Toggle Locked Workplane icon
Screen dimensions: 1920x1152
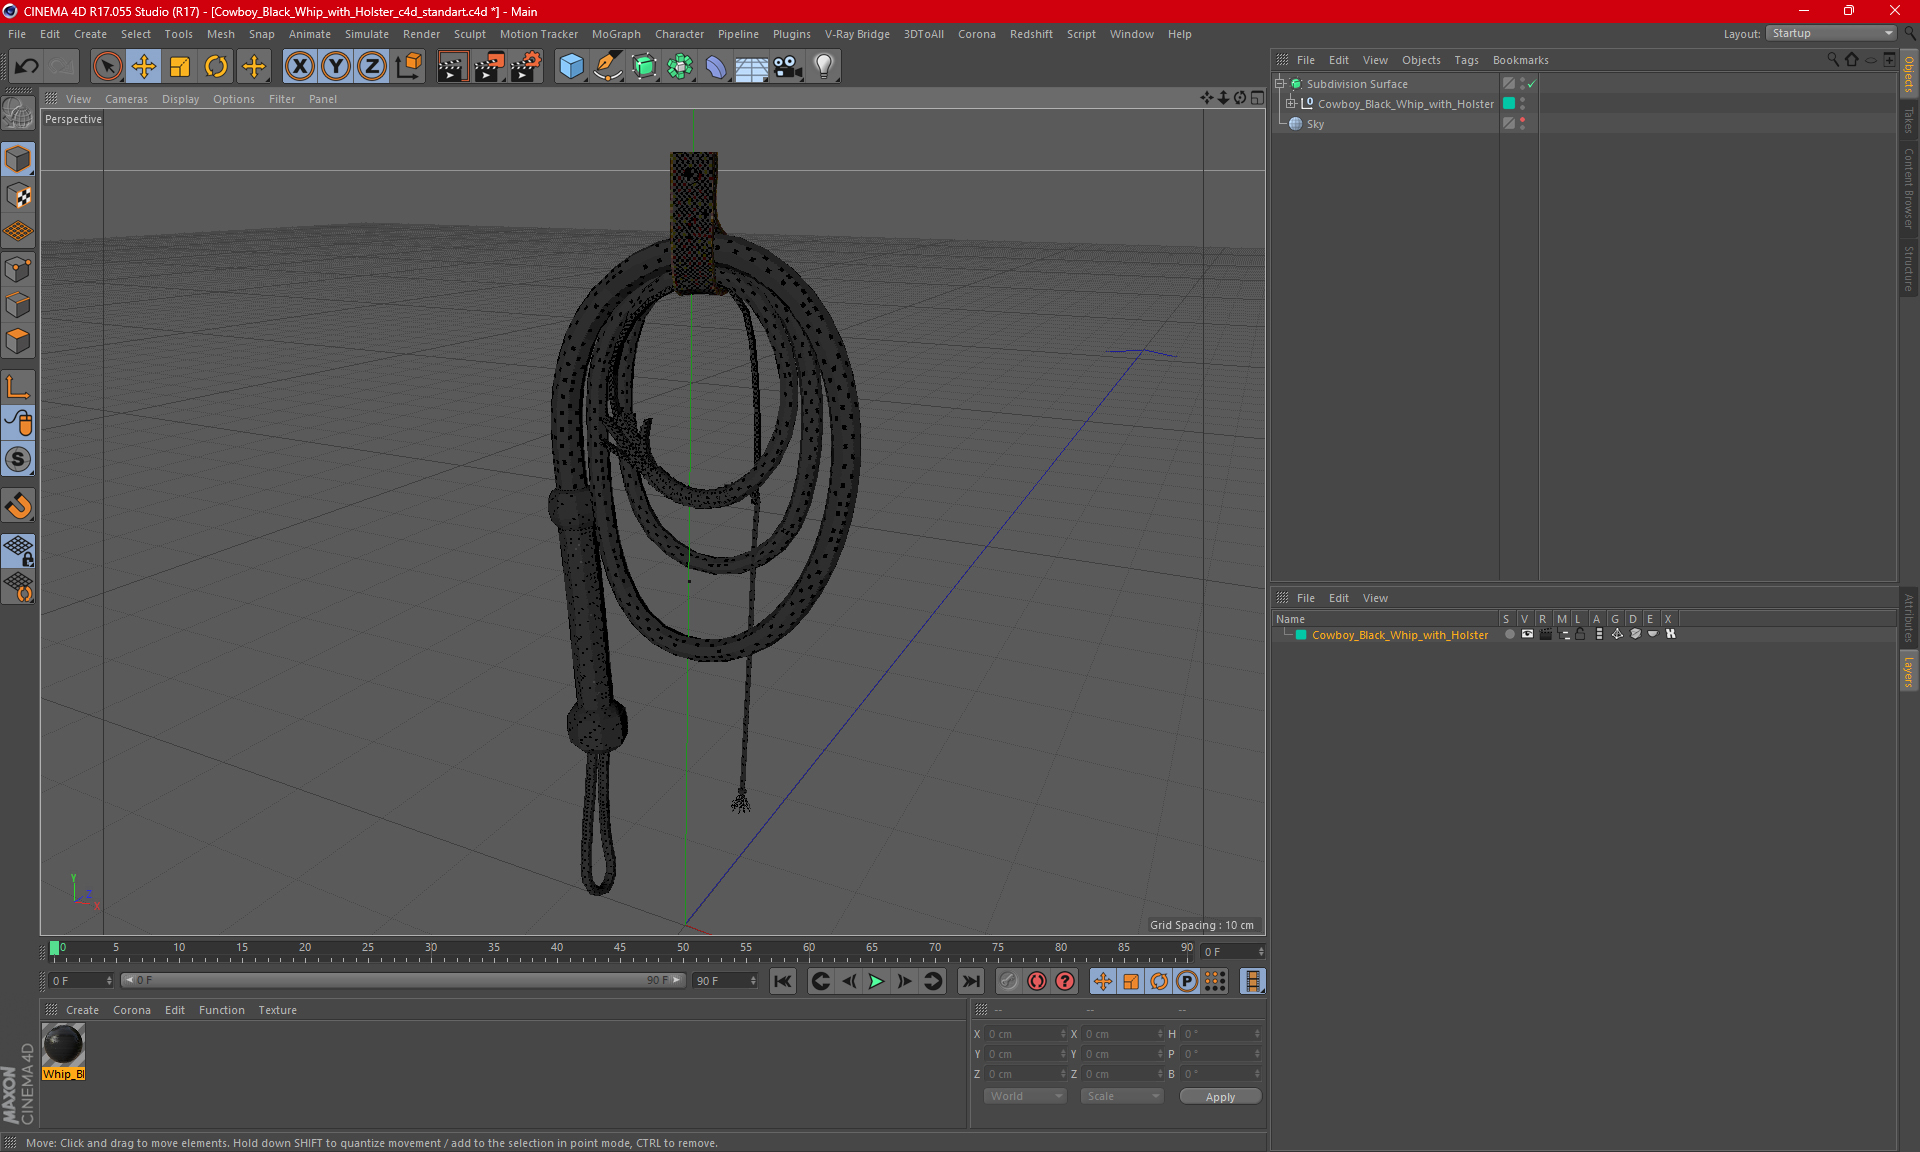pyautogui.click(x=18, y=550)
